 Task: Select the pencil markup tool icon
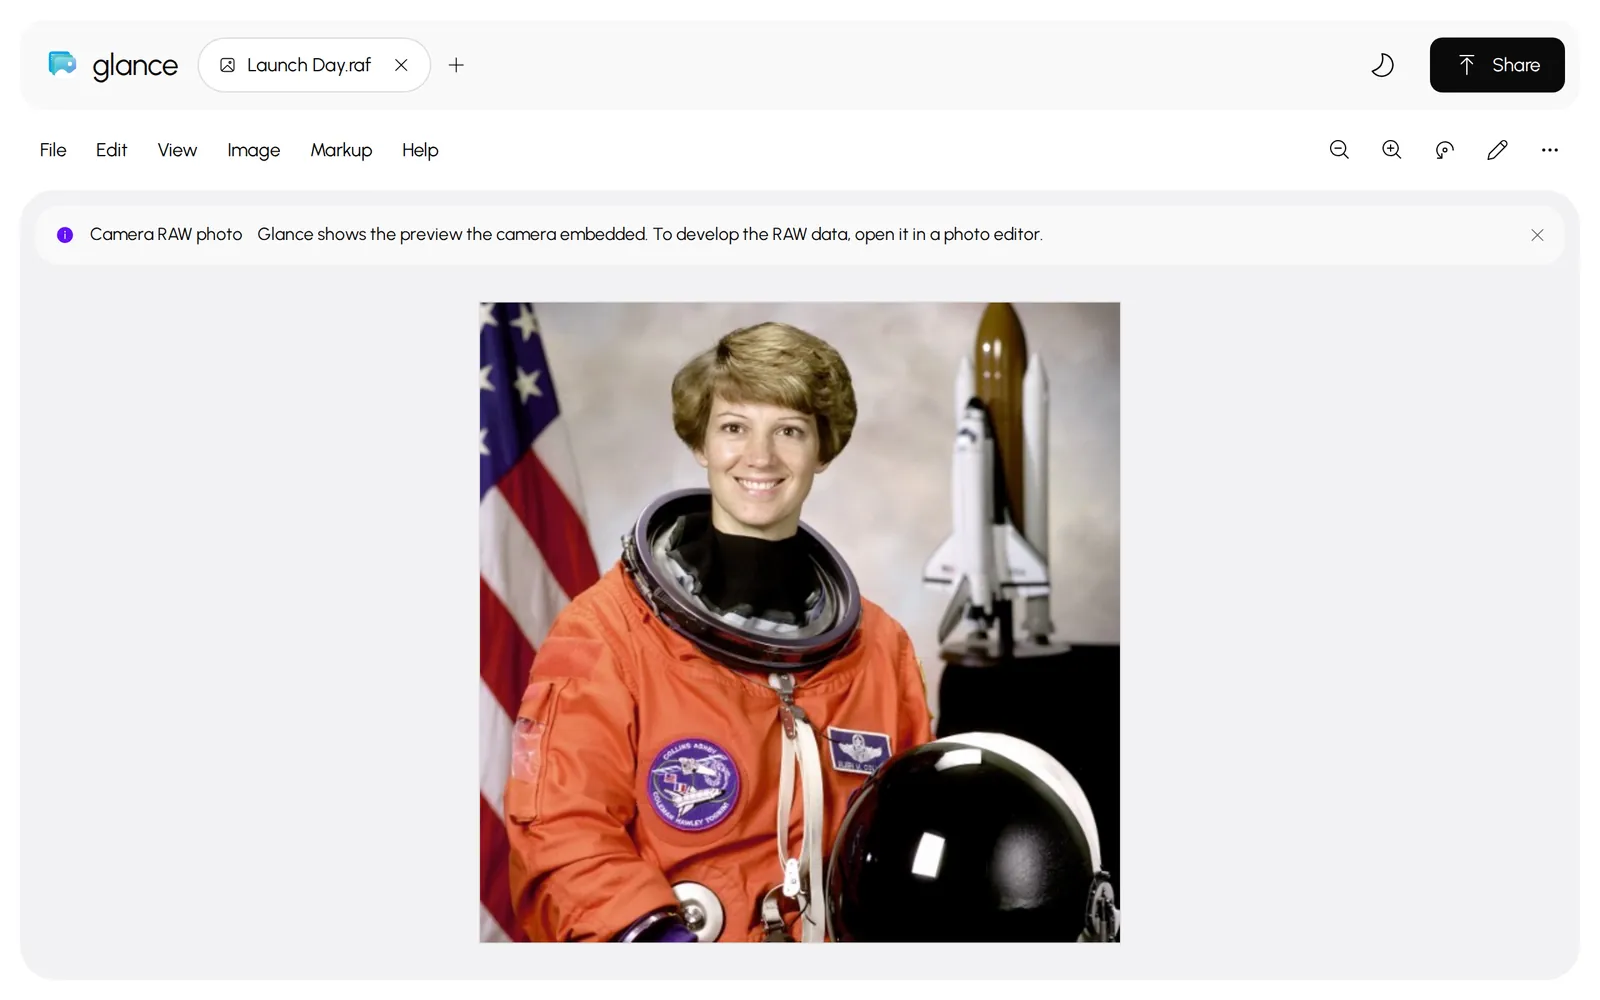click(x=1497, y=150)
